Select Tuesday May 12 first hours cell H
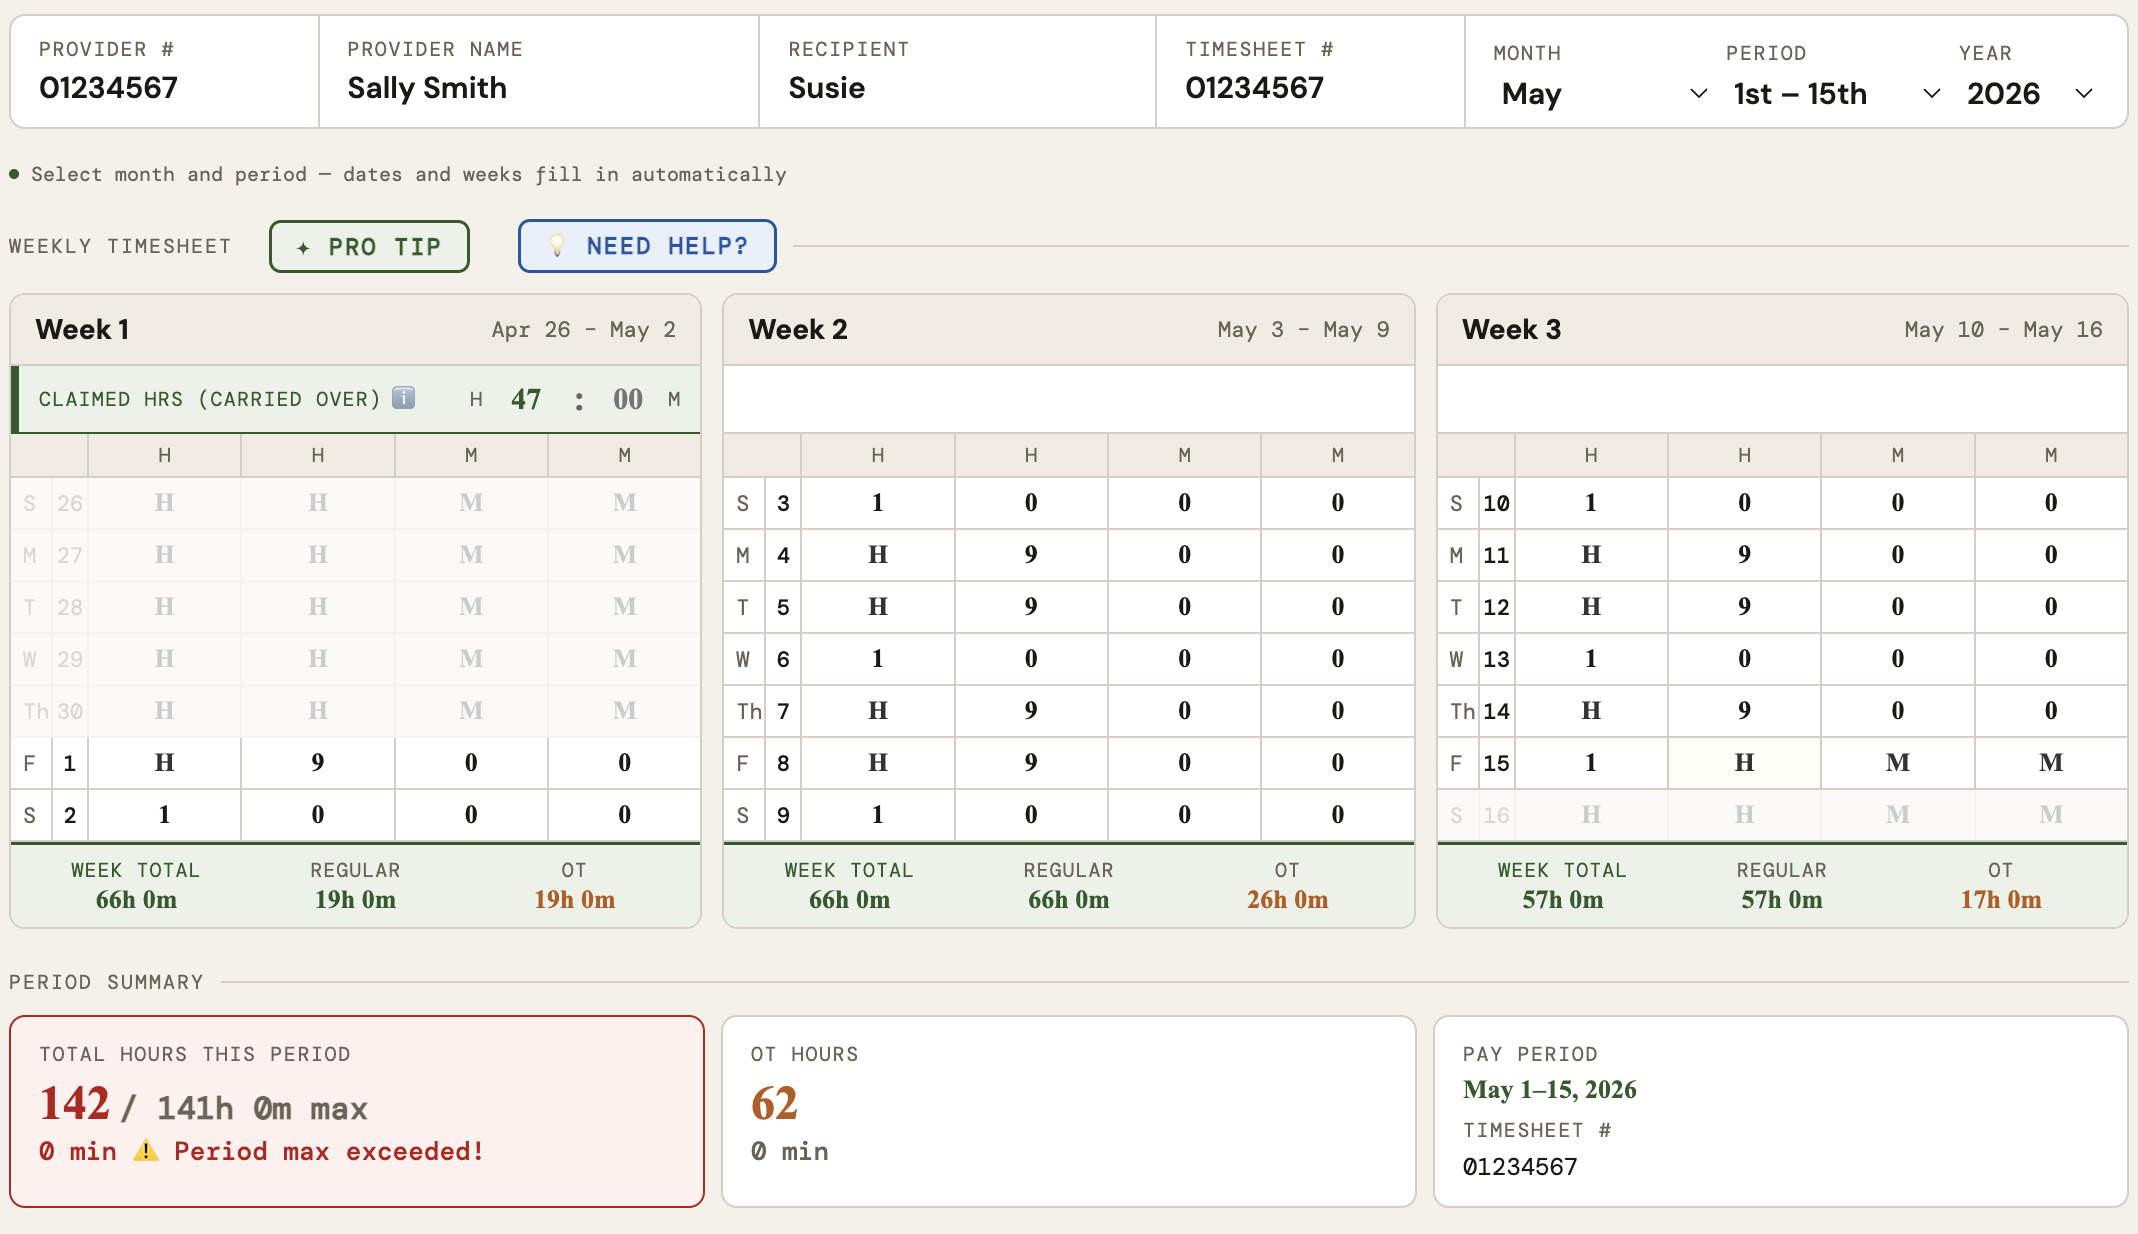The height and width of the screenshot is (1234, 2138). coord(1591,607)
